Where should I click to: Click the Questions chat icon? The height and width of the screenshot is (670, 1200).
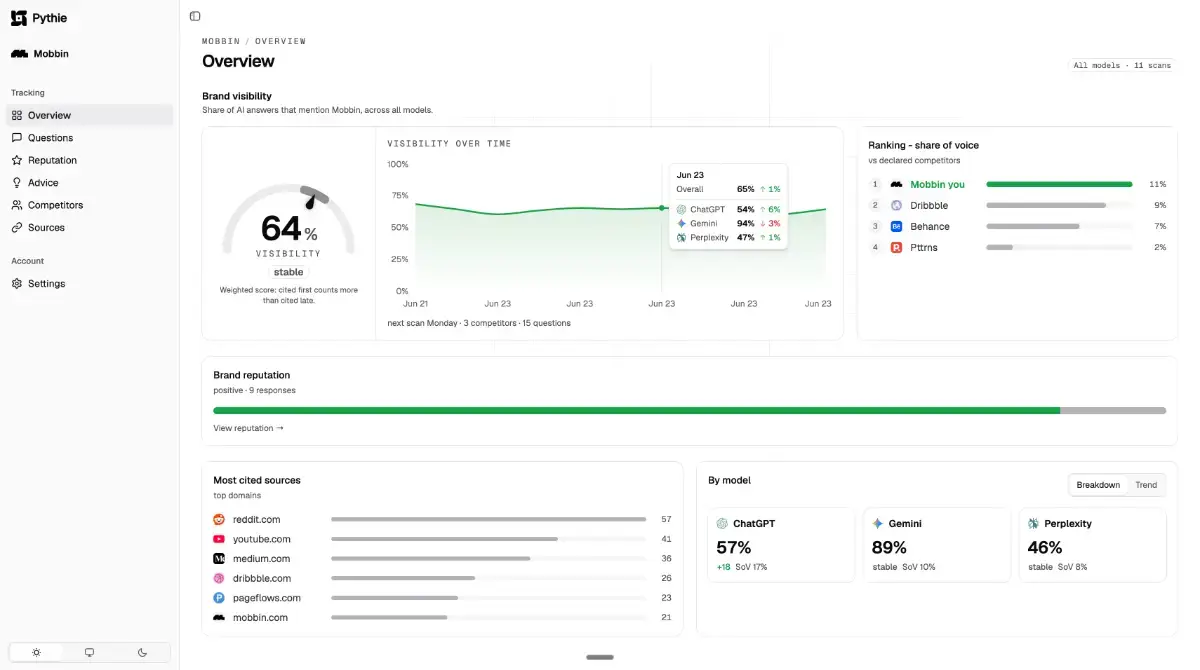(17, 138)
